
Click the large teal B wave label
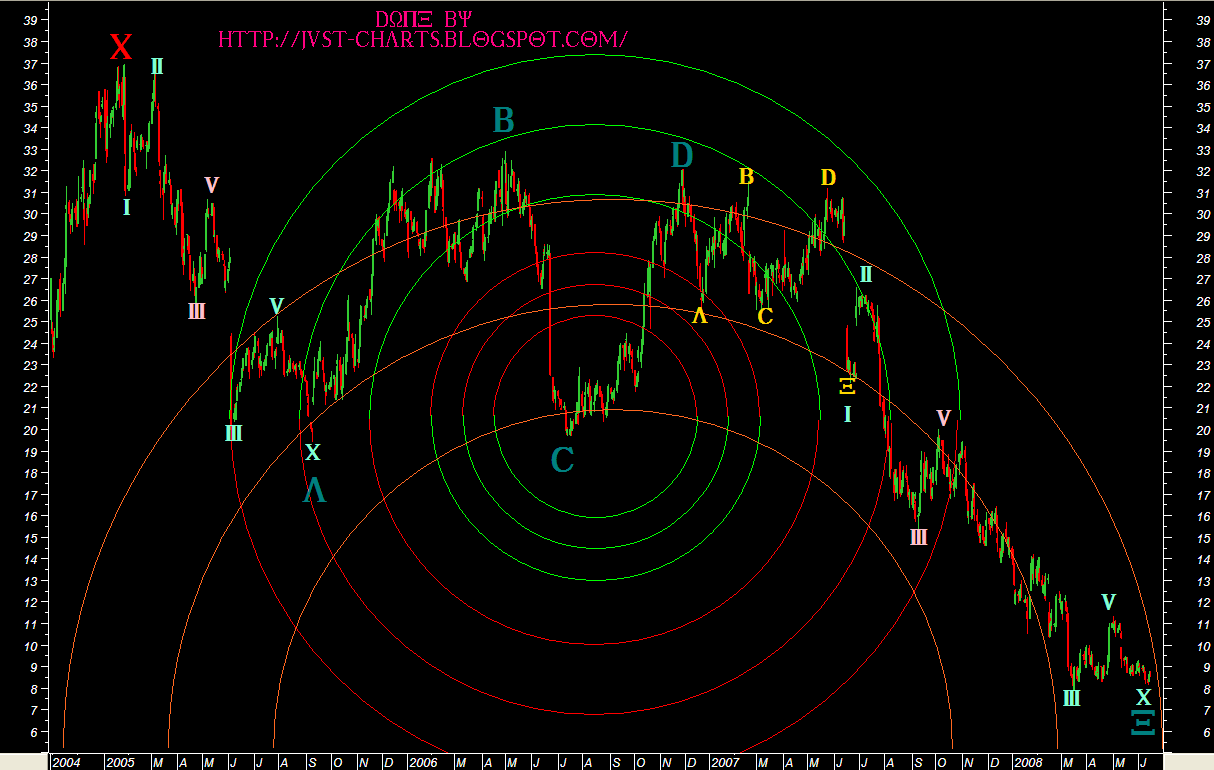click(x=503, y=121)
